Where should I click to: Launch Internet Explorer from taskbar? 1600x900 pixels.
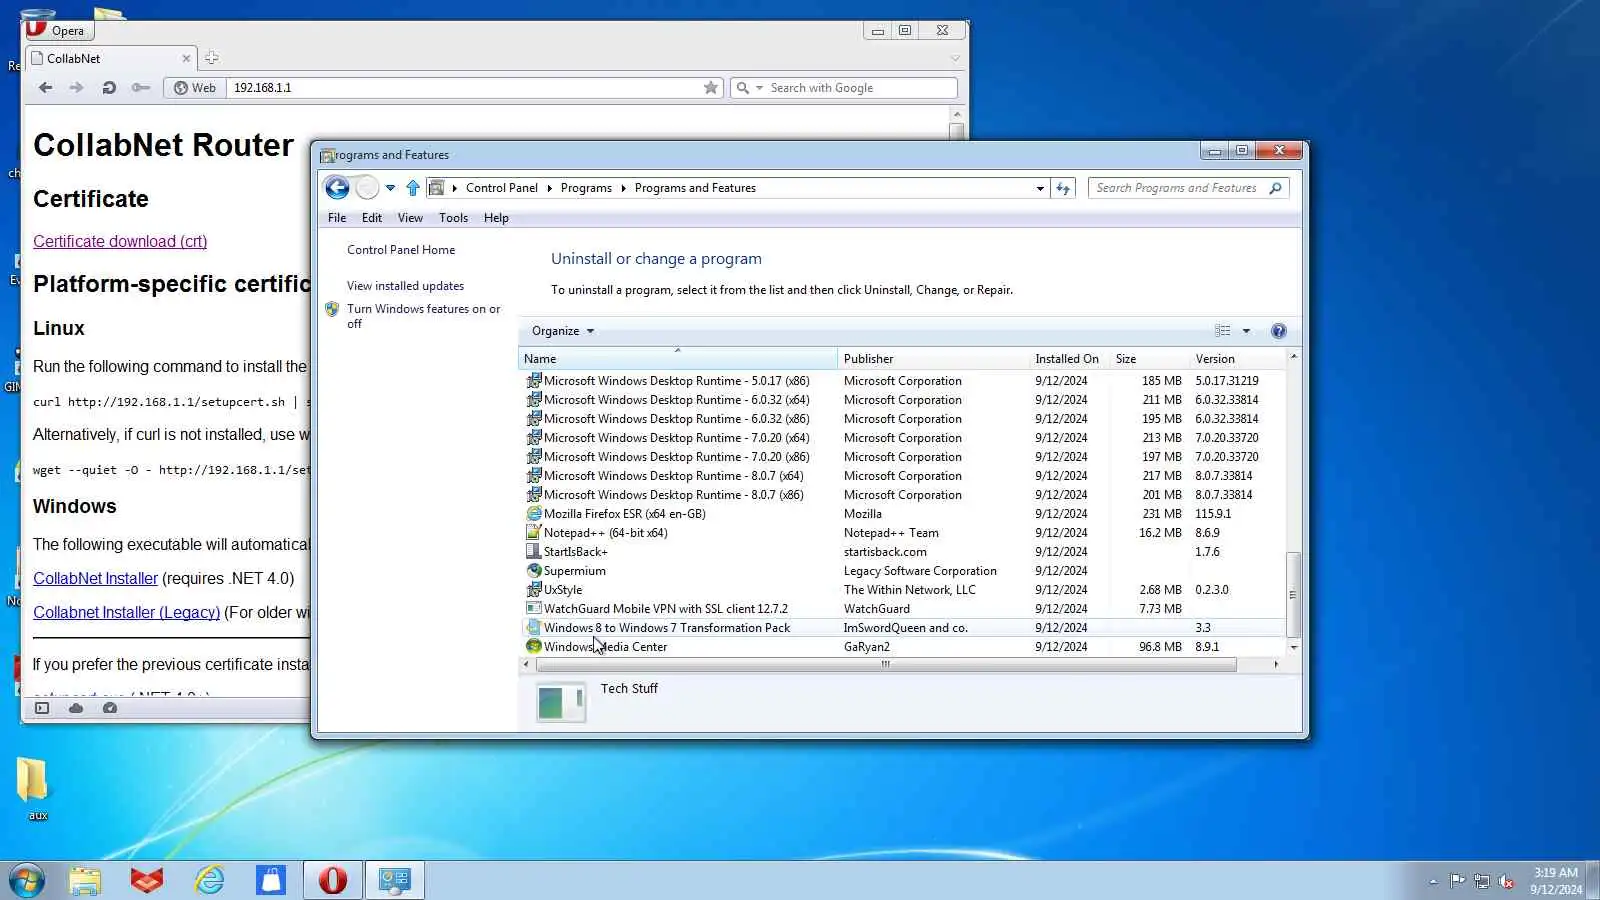(209, 881)
